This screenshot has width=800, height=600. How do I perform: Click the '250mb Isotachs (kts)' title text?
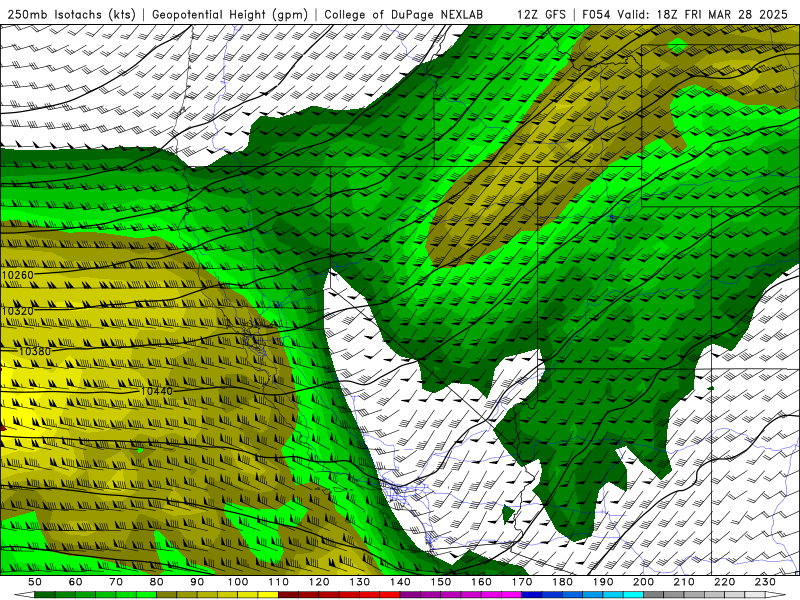pyautogui.click(x=72, y=14)
